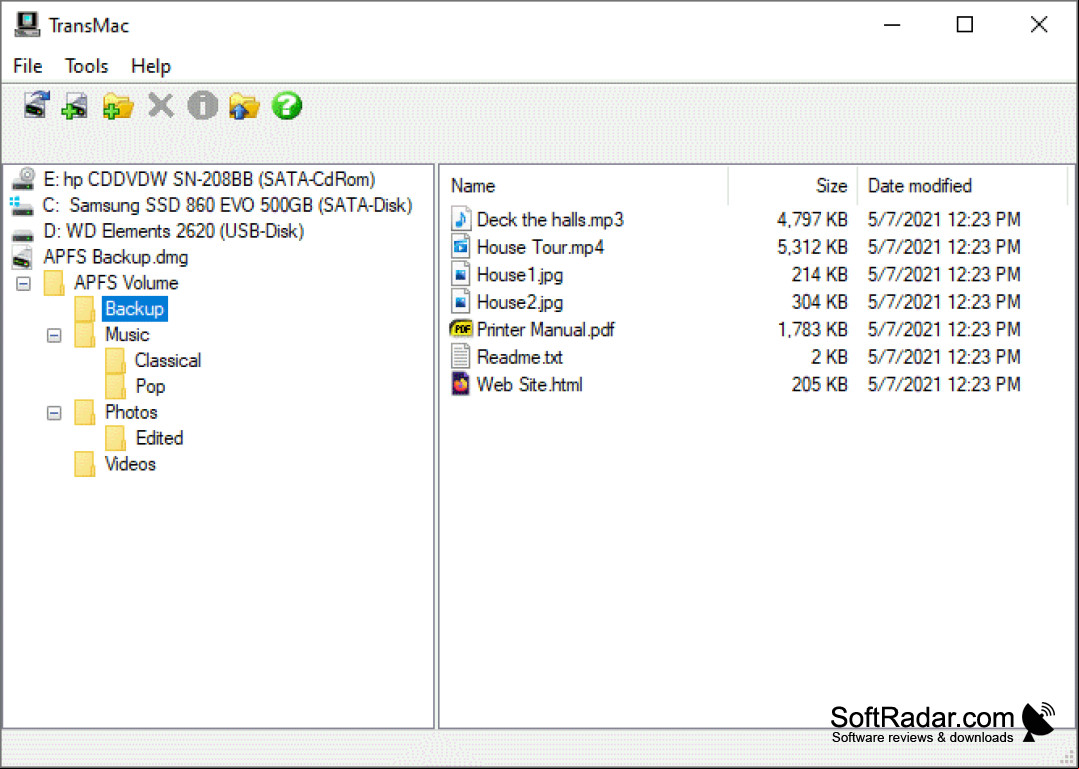Click the Pop folder icon
The image size is (1079, 769).
[116, 387]
